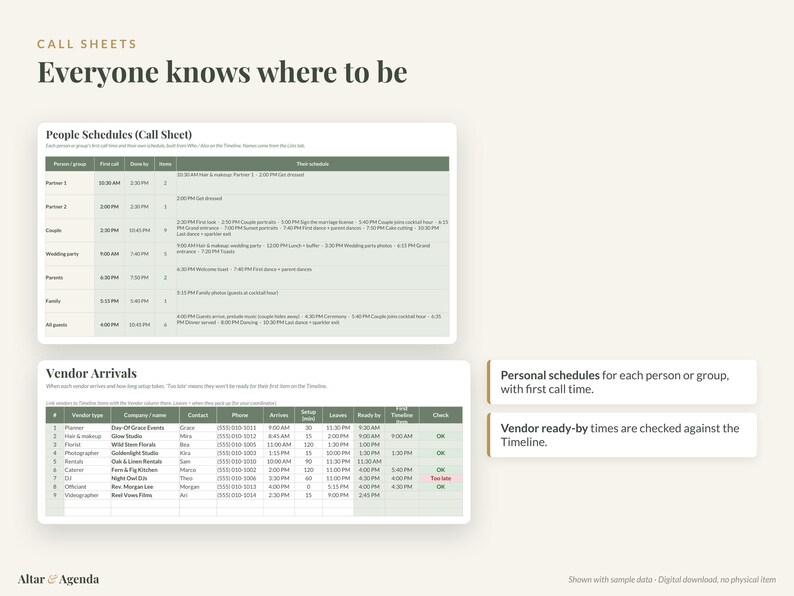Click contact "Theo" in the DJ row
The width and height of the screenshot is (794, 596).
pos(198,479)
